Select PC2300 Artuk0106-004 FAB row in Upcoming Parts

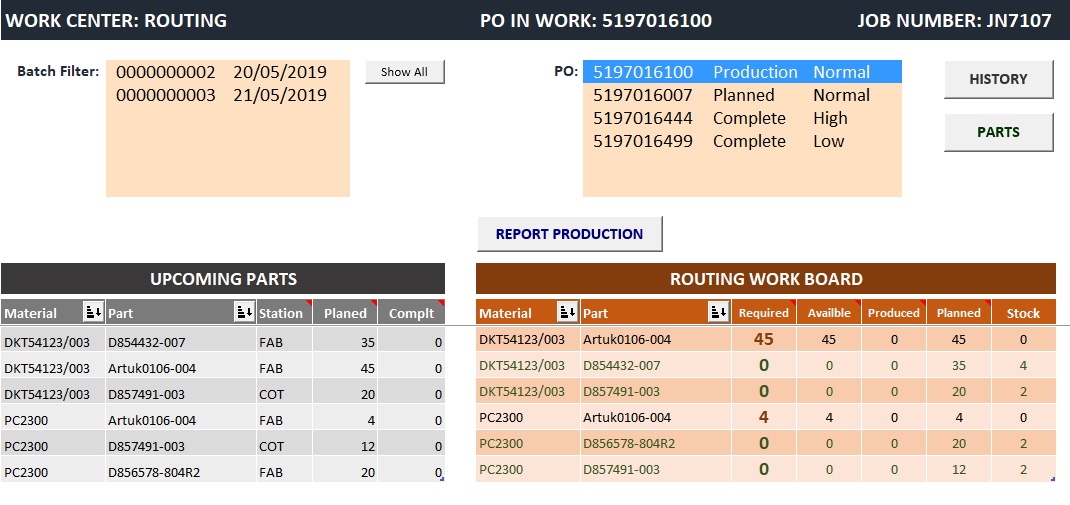pyautogui.click(x=222, y=420)
